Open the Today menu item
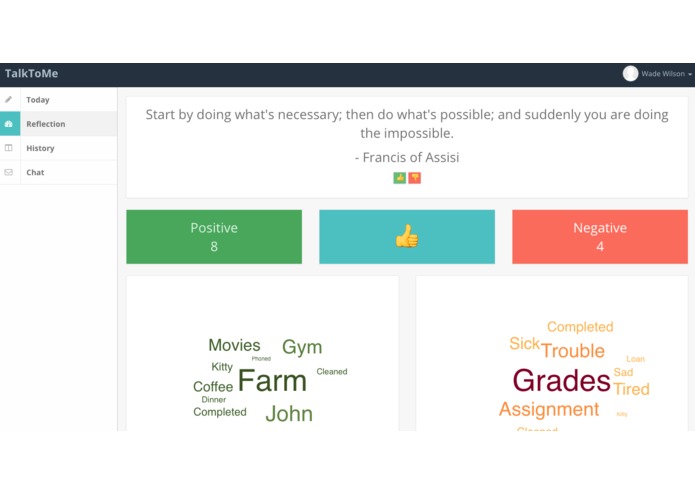695x494 pixels. click(x=59, y=100)
